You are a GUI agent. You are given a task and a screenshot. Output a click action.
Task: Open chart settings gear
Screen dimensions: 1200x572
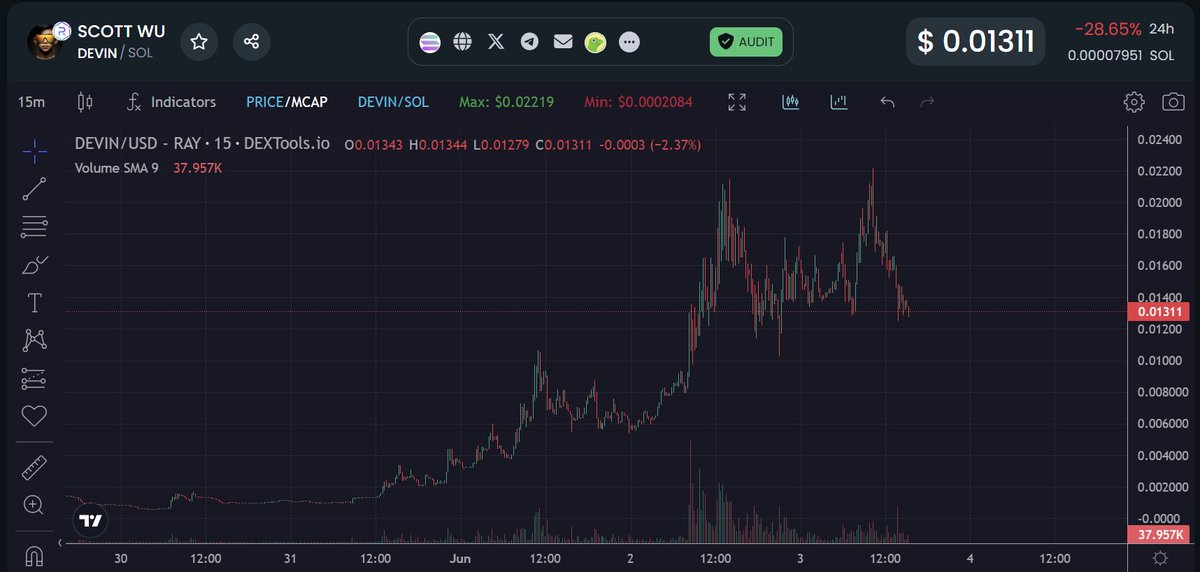tap(1133, 102)
